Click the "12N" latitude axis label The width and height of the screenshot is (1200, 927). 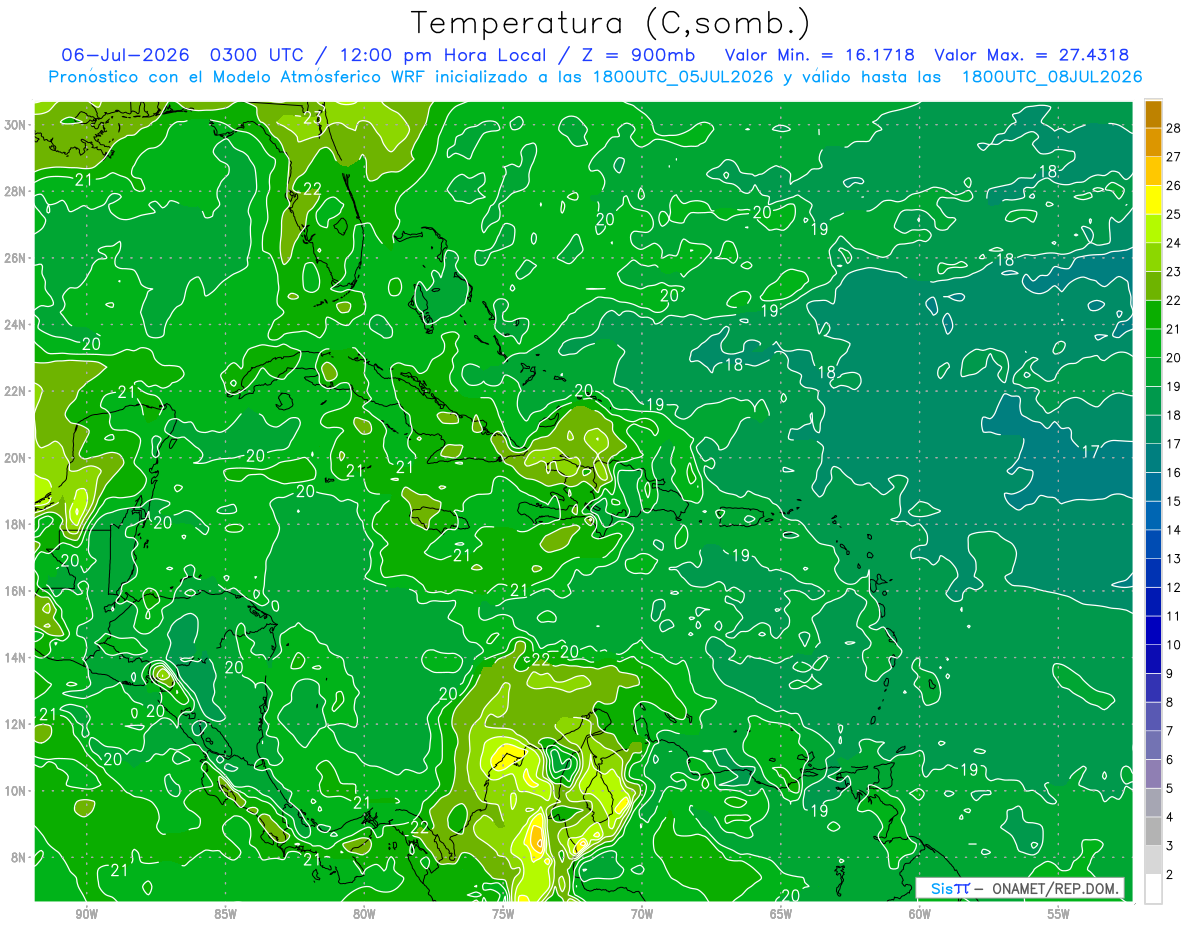[x=15, y=724]
